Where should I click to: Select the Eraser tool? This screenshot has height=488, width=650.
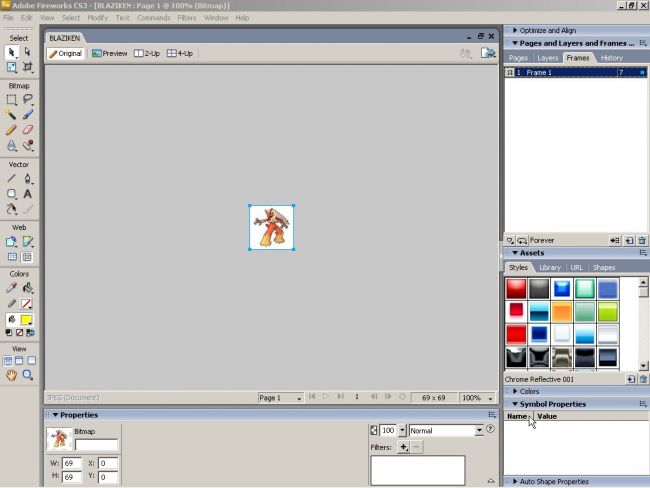point(28,130)
